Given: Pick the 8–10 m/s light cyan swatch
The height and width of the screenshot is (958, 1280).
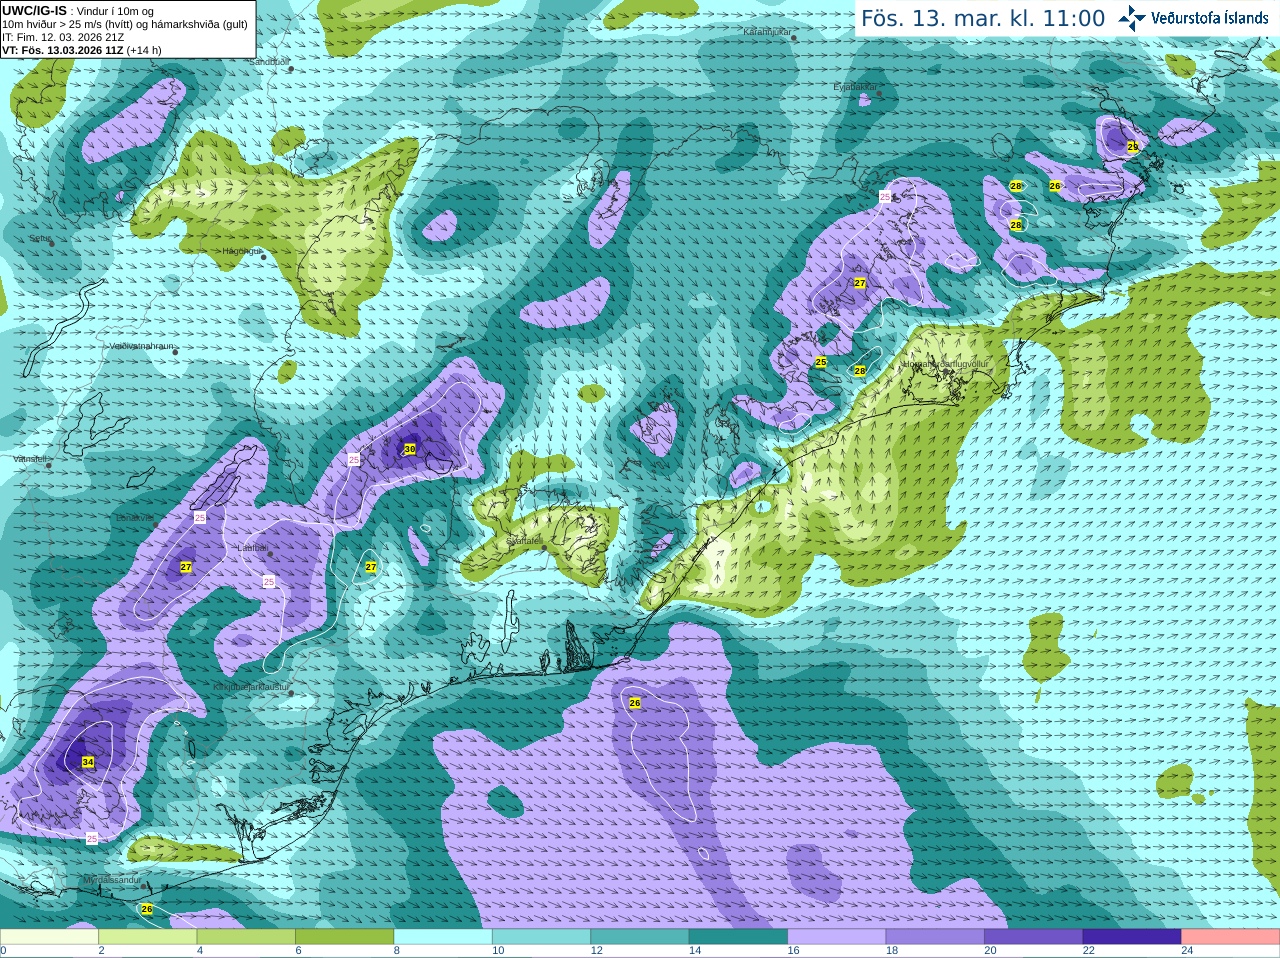Looking at the screenshot, I should [443, 937].
